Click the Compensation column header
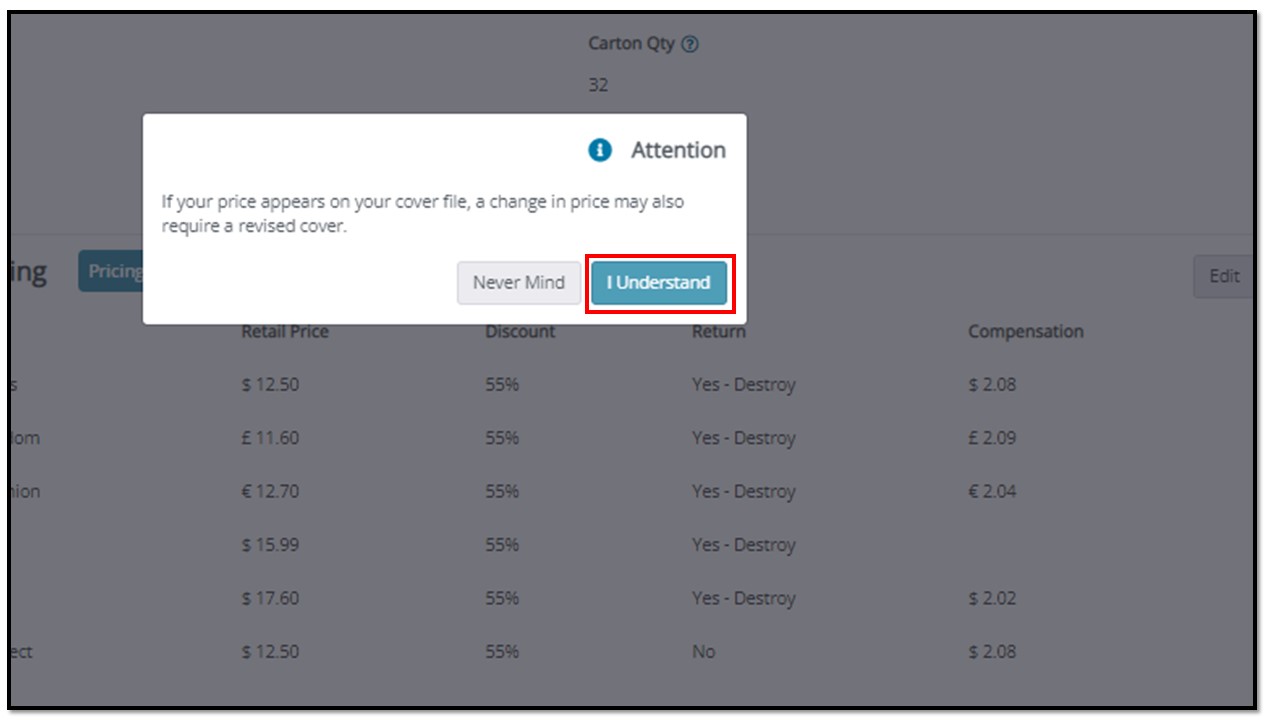 click(1025, 332)
